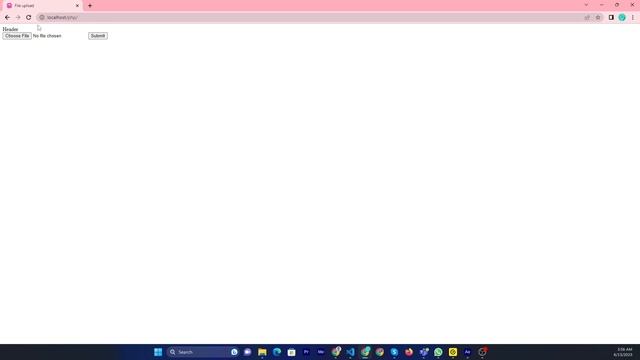Launch Microsoft Edge from taskbar
Screen dimensions: 640x360
(277, 352)
